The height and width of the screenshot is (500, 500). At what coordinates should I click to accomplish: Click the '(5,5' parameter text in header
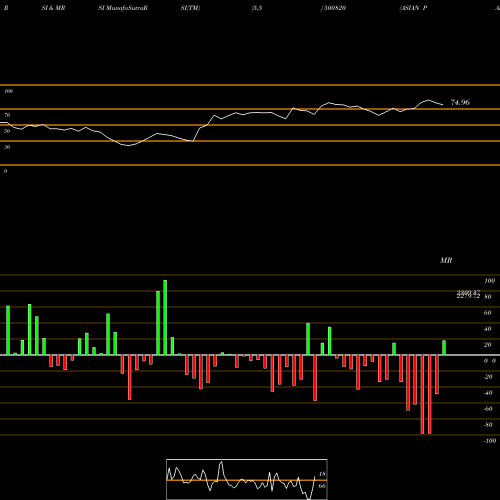pos(257,8)
